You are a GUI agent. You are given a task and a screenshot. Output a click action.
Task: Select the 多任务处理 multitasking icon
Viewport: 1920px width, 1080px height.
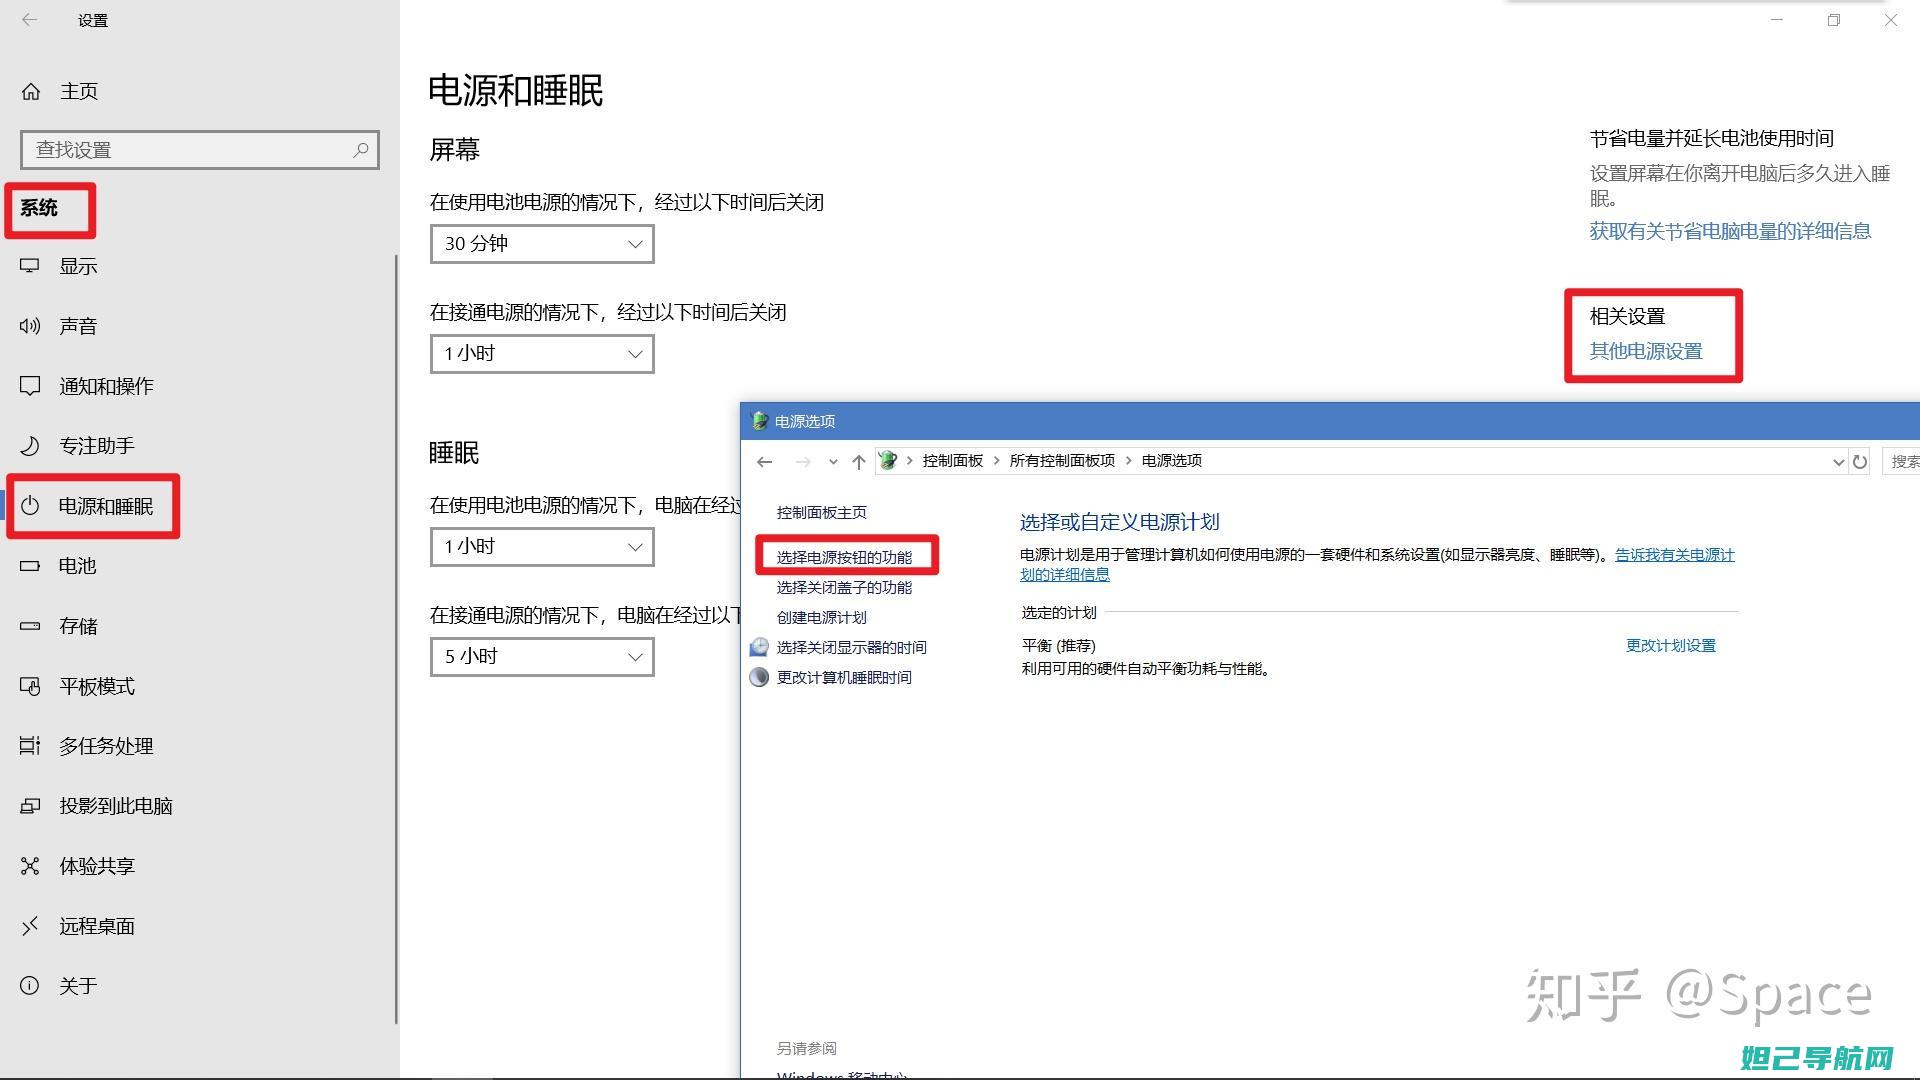click(30, 746)
